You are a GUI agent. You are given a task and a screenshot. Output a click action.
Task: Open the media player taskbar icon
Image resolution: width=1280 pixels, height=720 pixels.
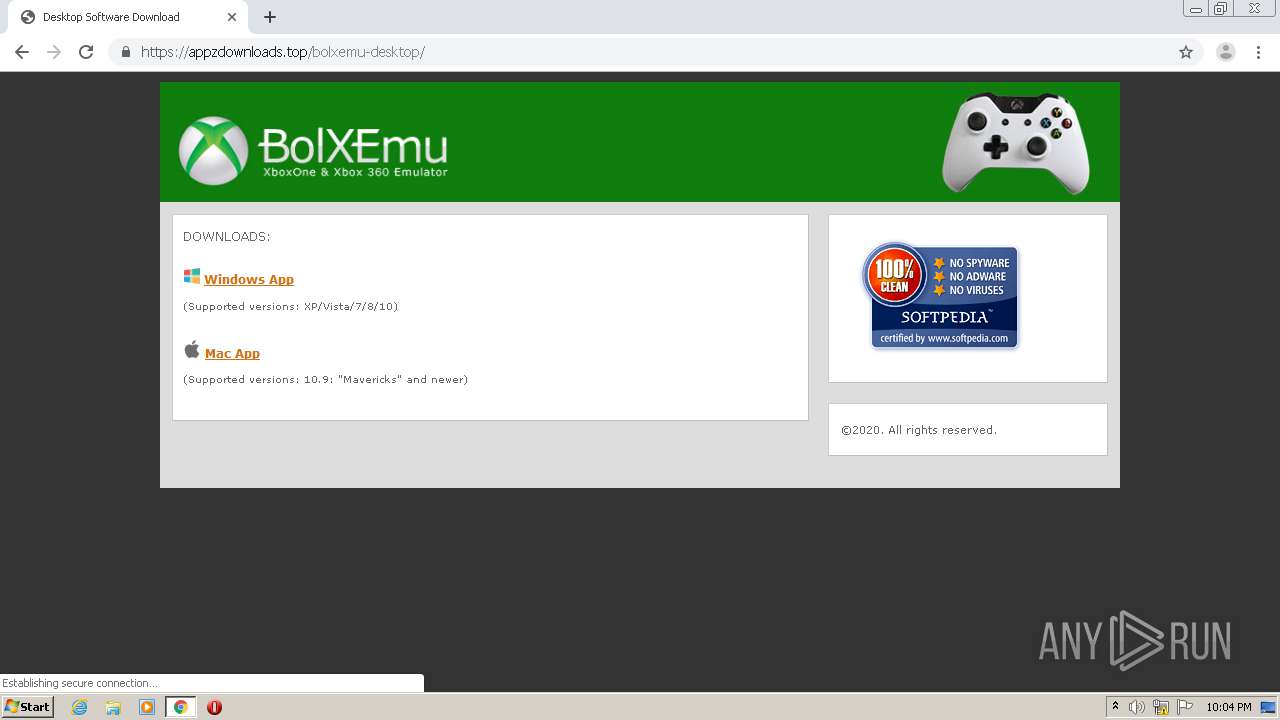point(147,707)
